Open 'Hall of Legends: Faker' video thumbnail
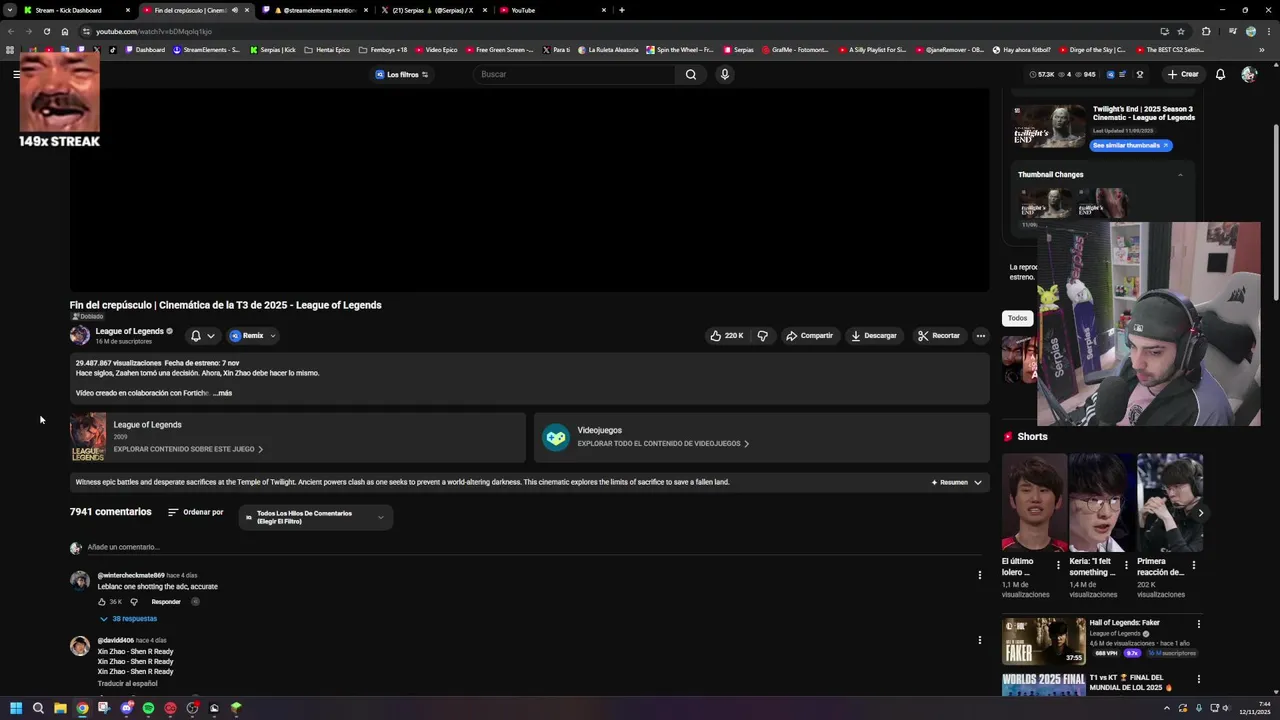This screenshot has height=720, width=1280. [1044, 641]
